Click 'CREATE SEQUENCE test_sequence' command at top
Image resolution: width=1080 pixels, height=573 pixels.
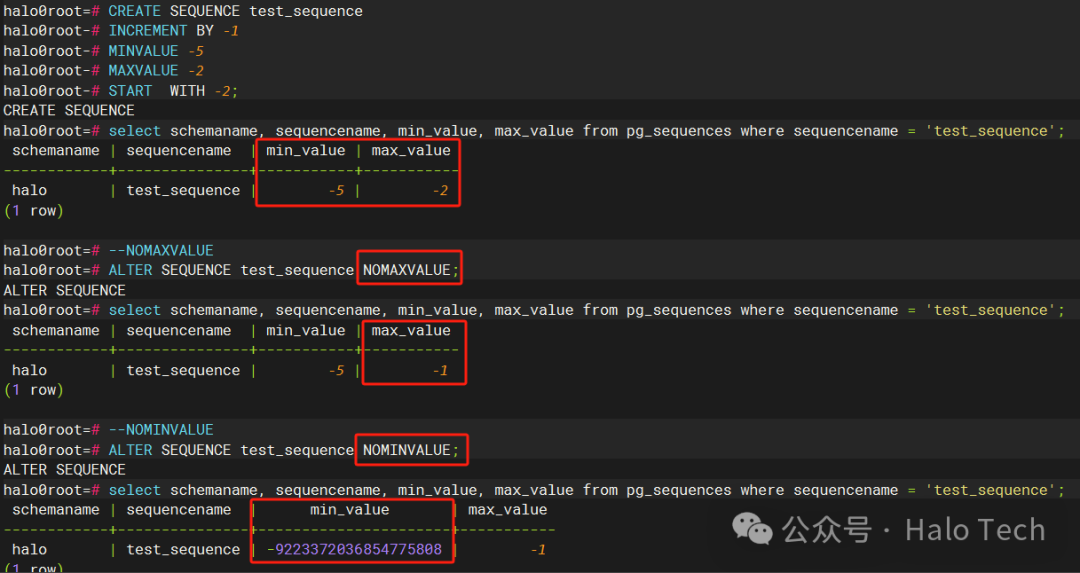point(236,11)
